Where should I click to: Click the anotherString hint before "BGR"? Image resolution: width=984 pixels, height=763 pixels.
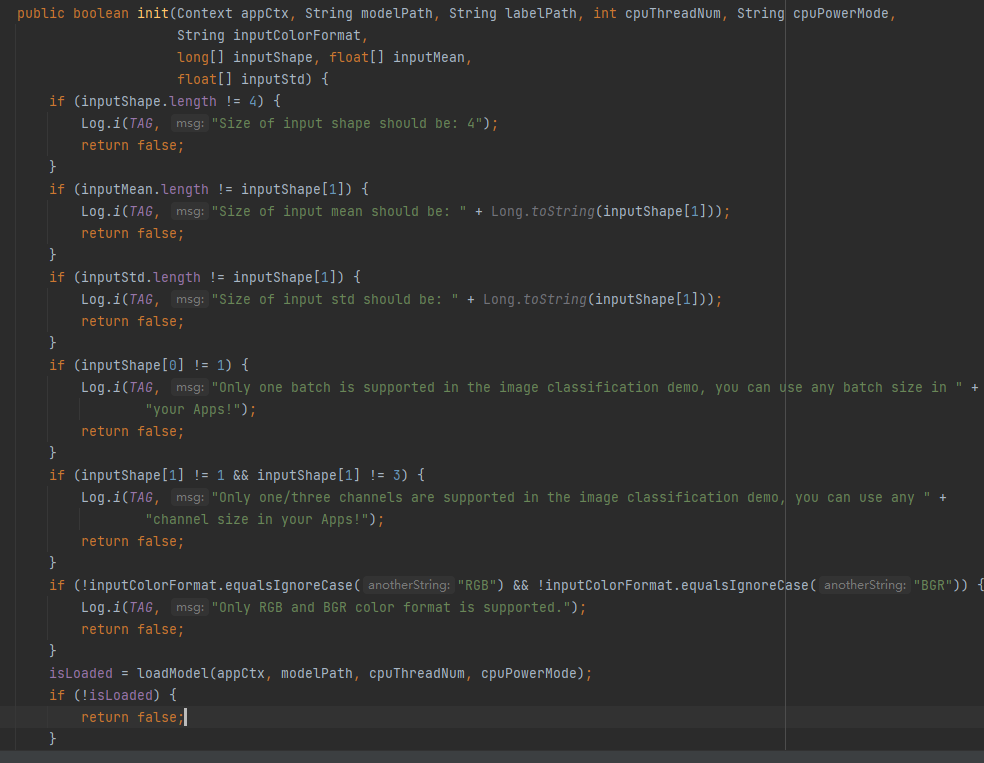pos(865,585)
